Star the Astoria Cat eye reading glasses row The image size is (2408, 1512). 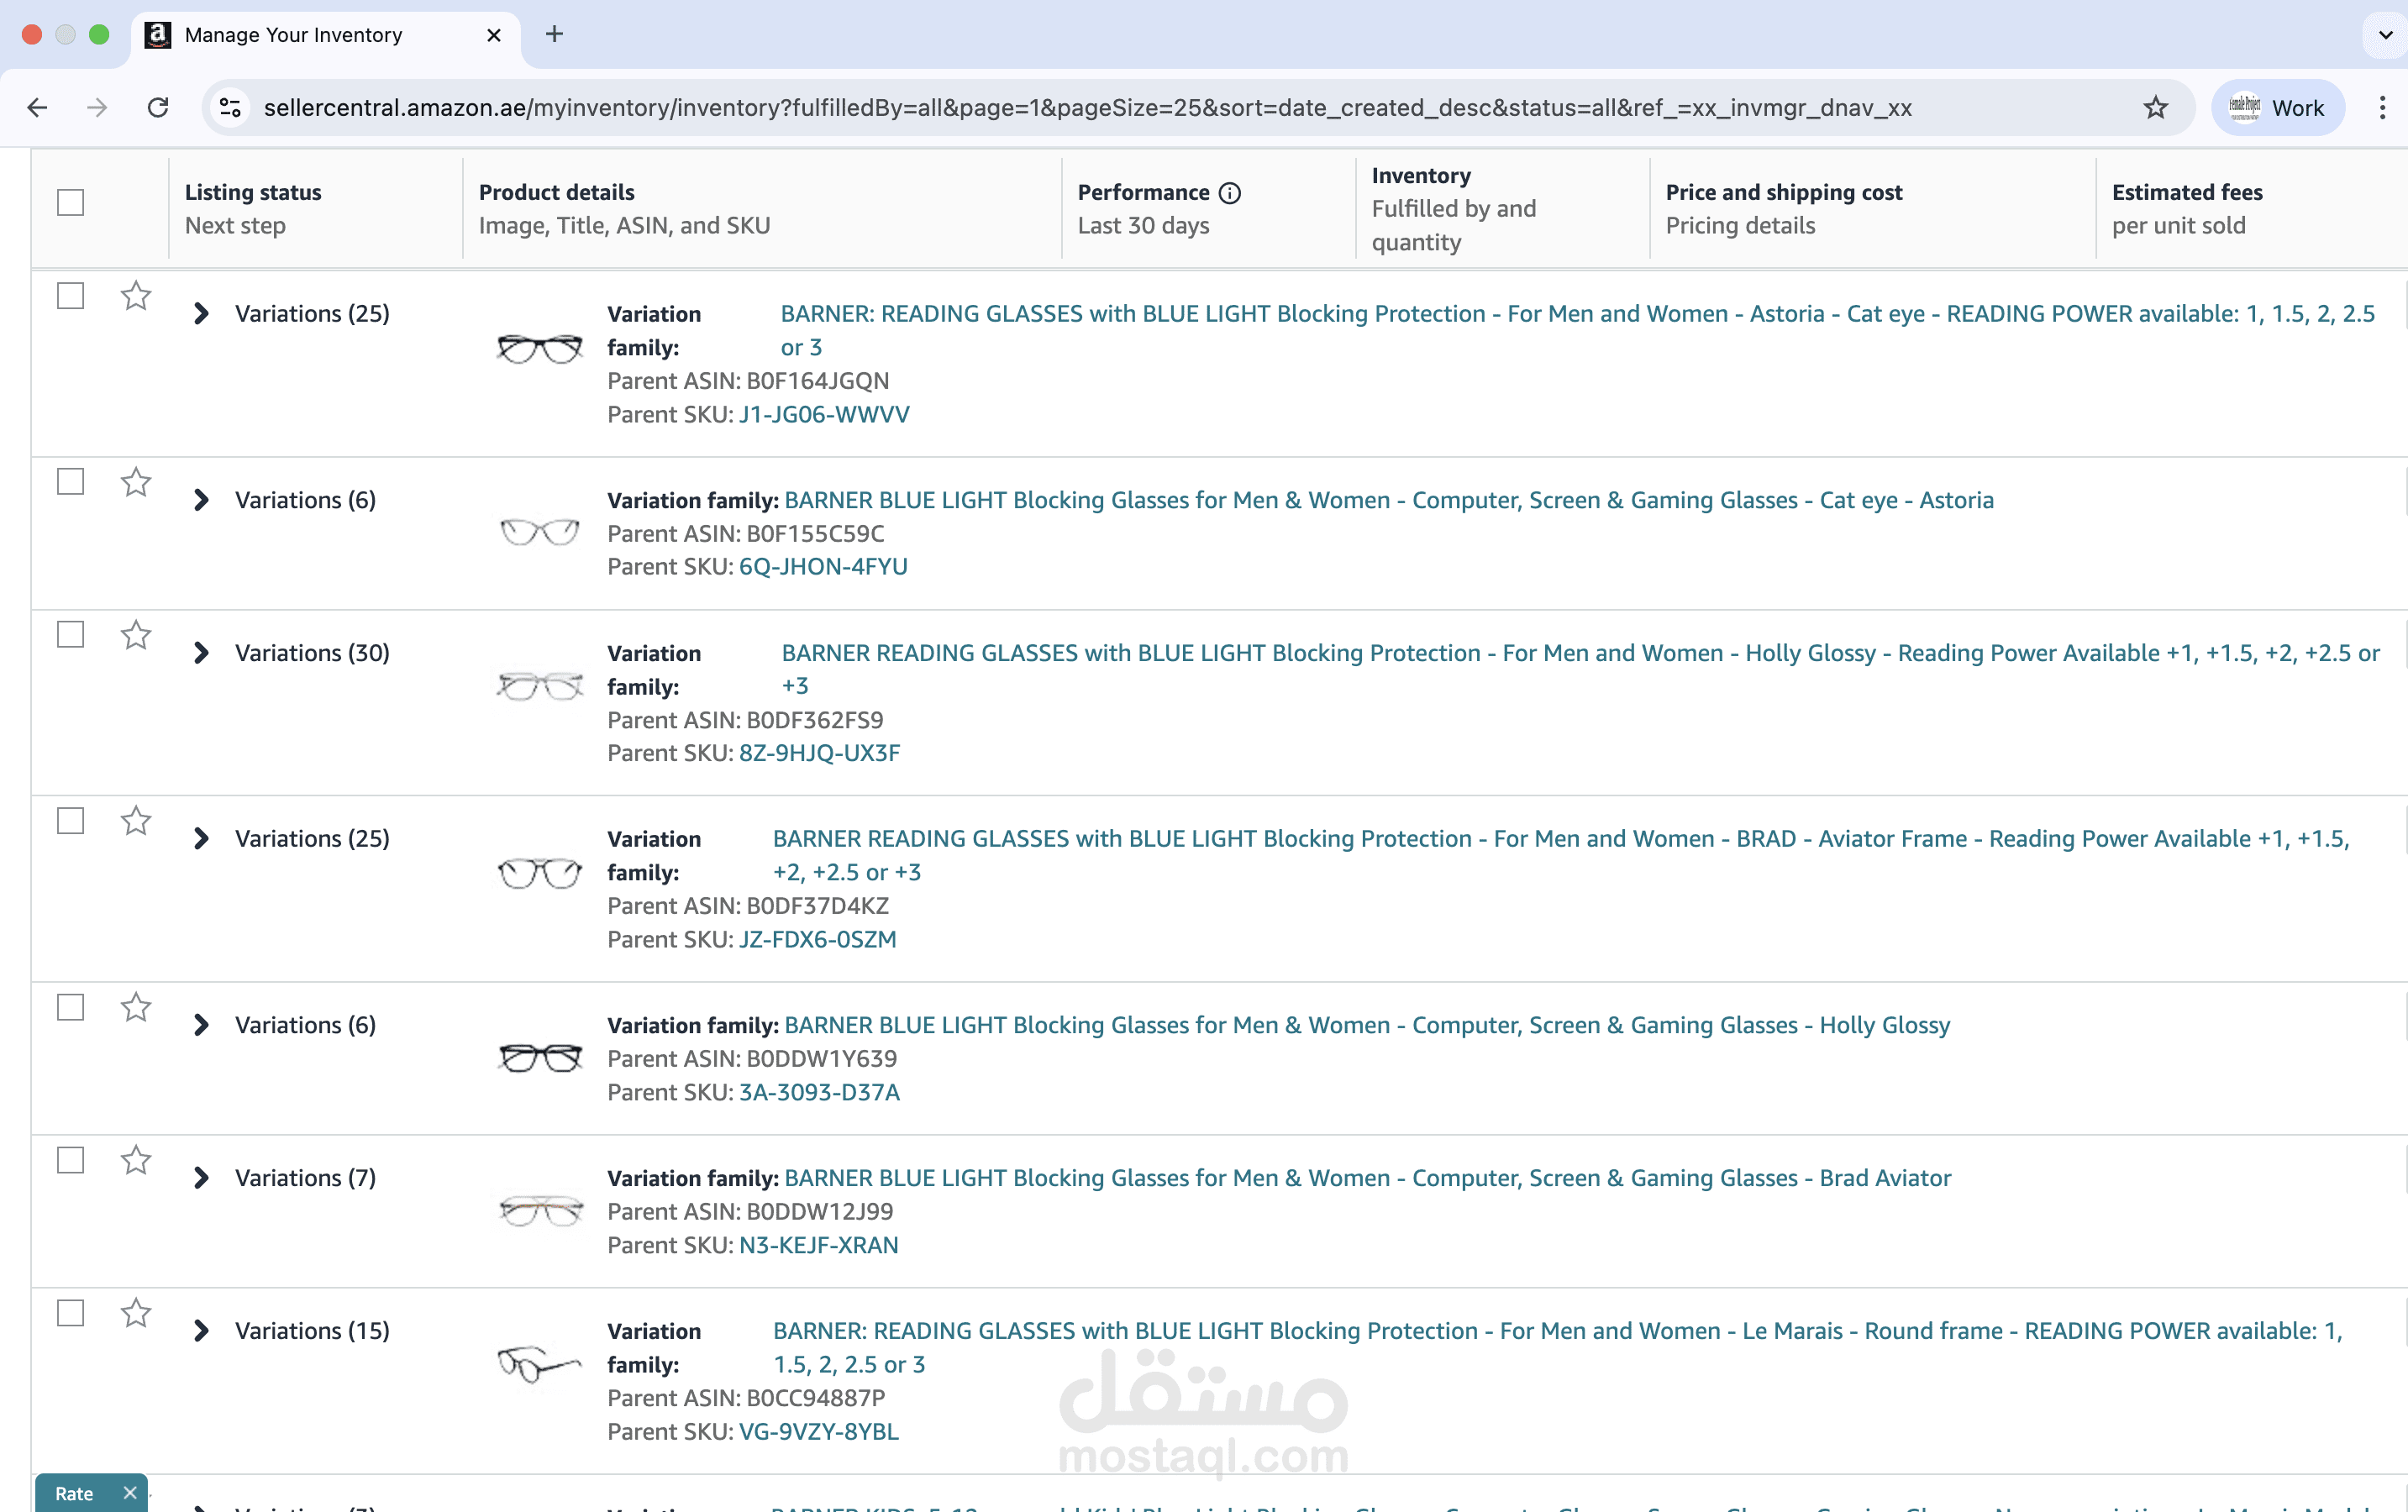136,295
